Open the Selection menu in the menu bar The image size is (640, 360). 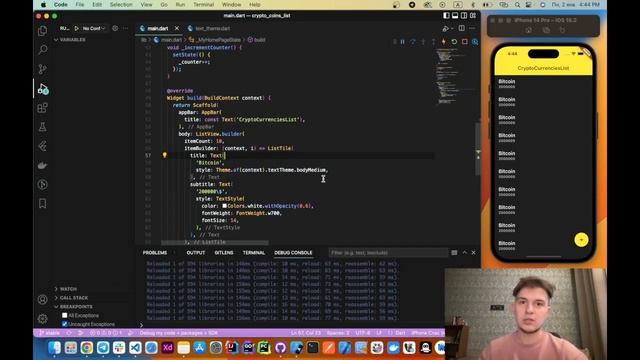pyautogui.click(x=121, y=4)
